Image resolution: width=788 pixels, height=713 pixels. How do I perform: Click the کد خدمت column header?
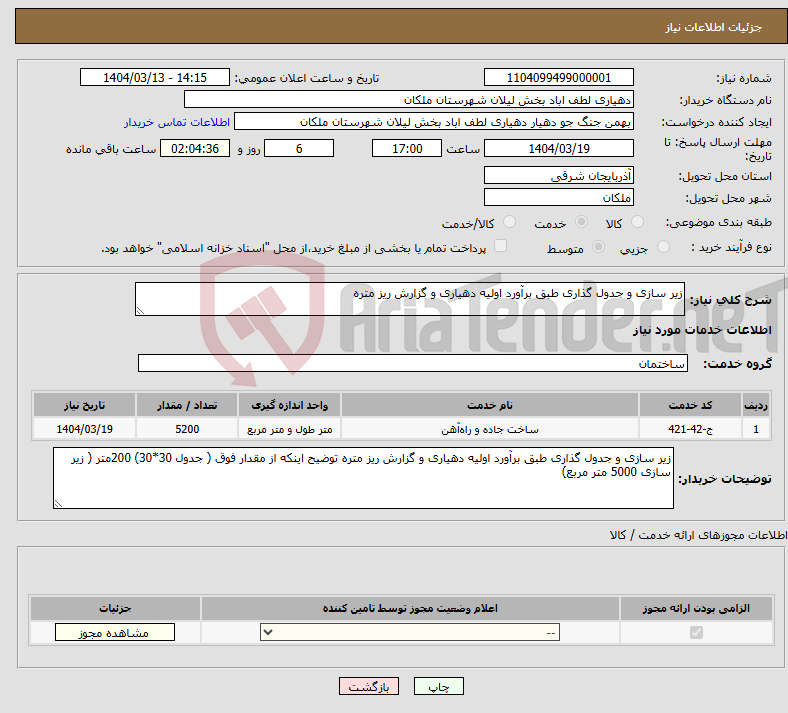pyautogui.click(x=691, y=405)
